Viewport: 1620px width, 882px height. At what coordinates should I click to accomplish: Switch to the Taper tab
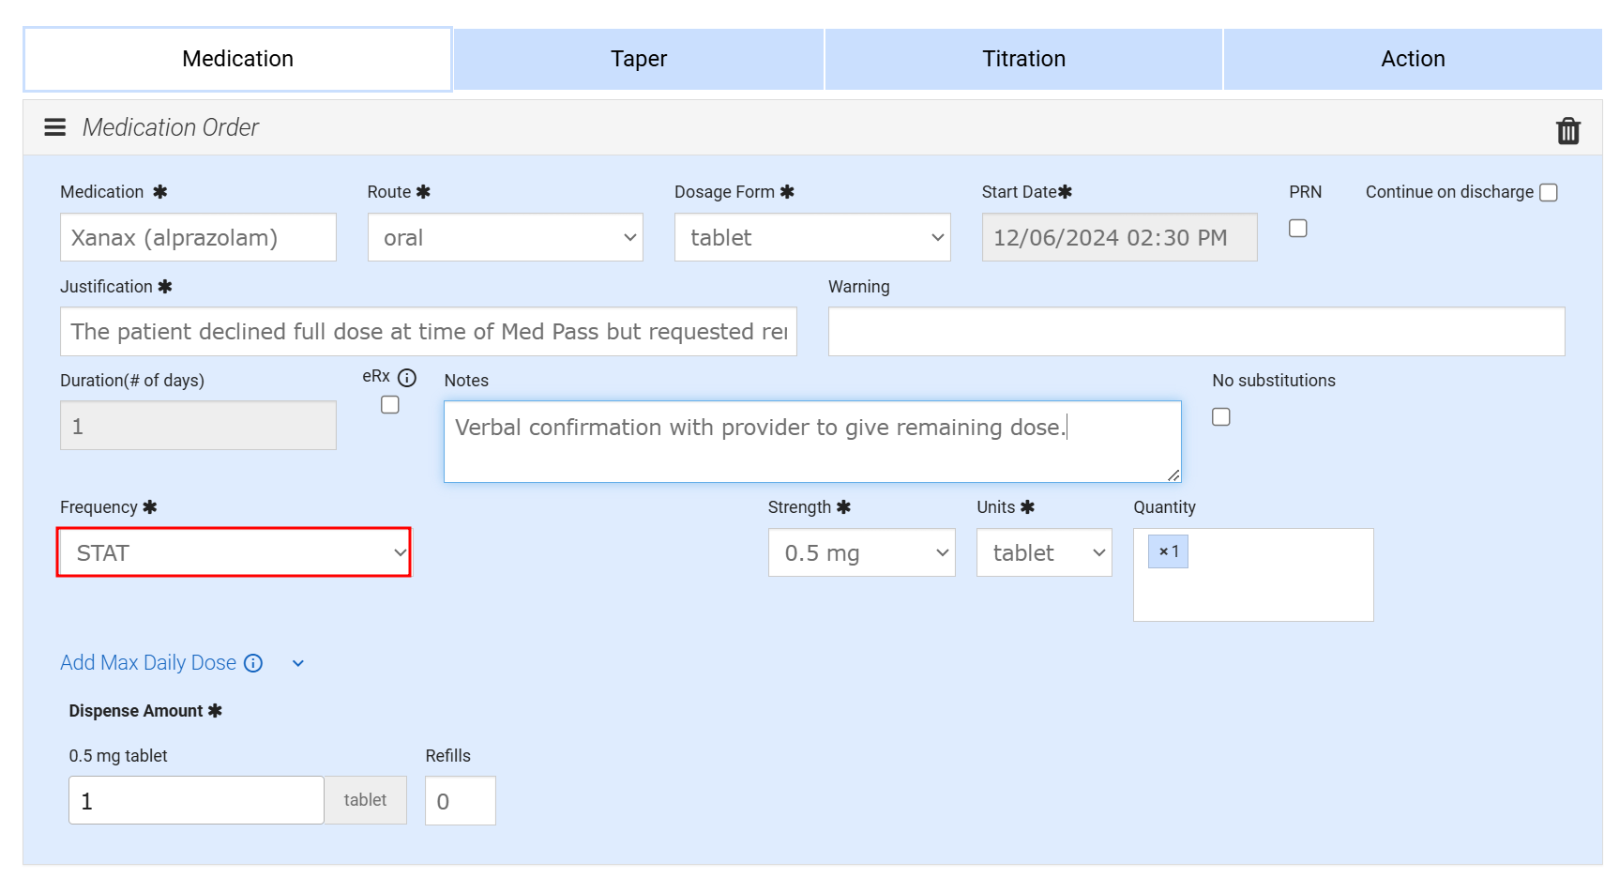point(638,59)
